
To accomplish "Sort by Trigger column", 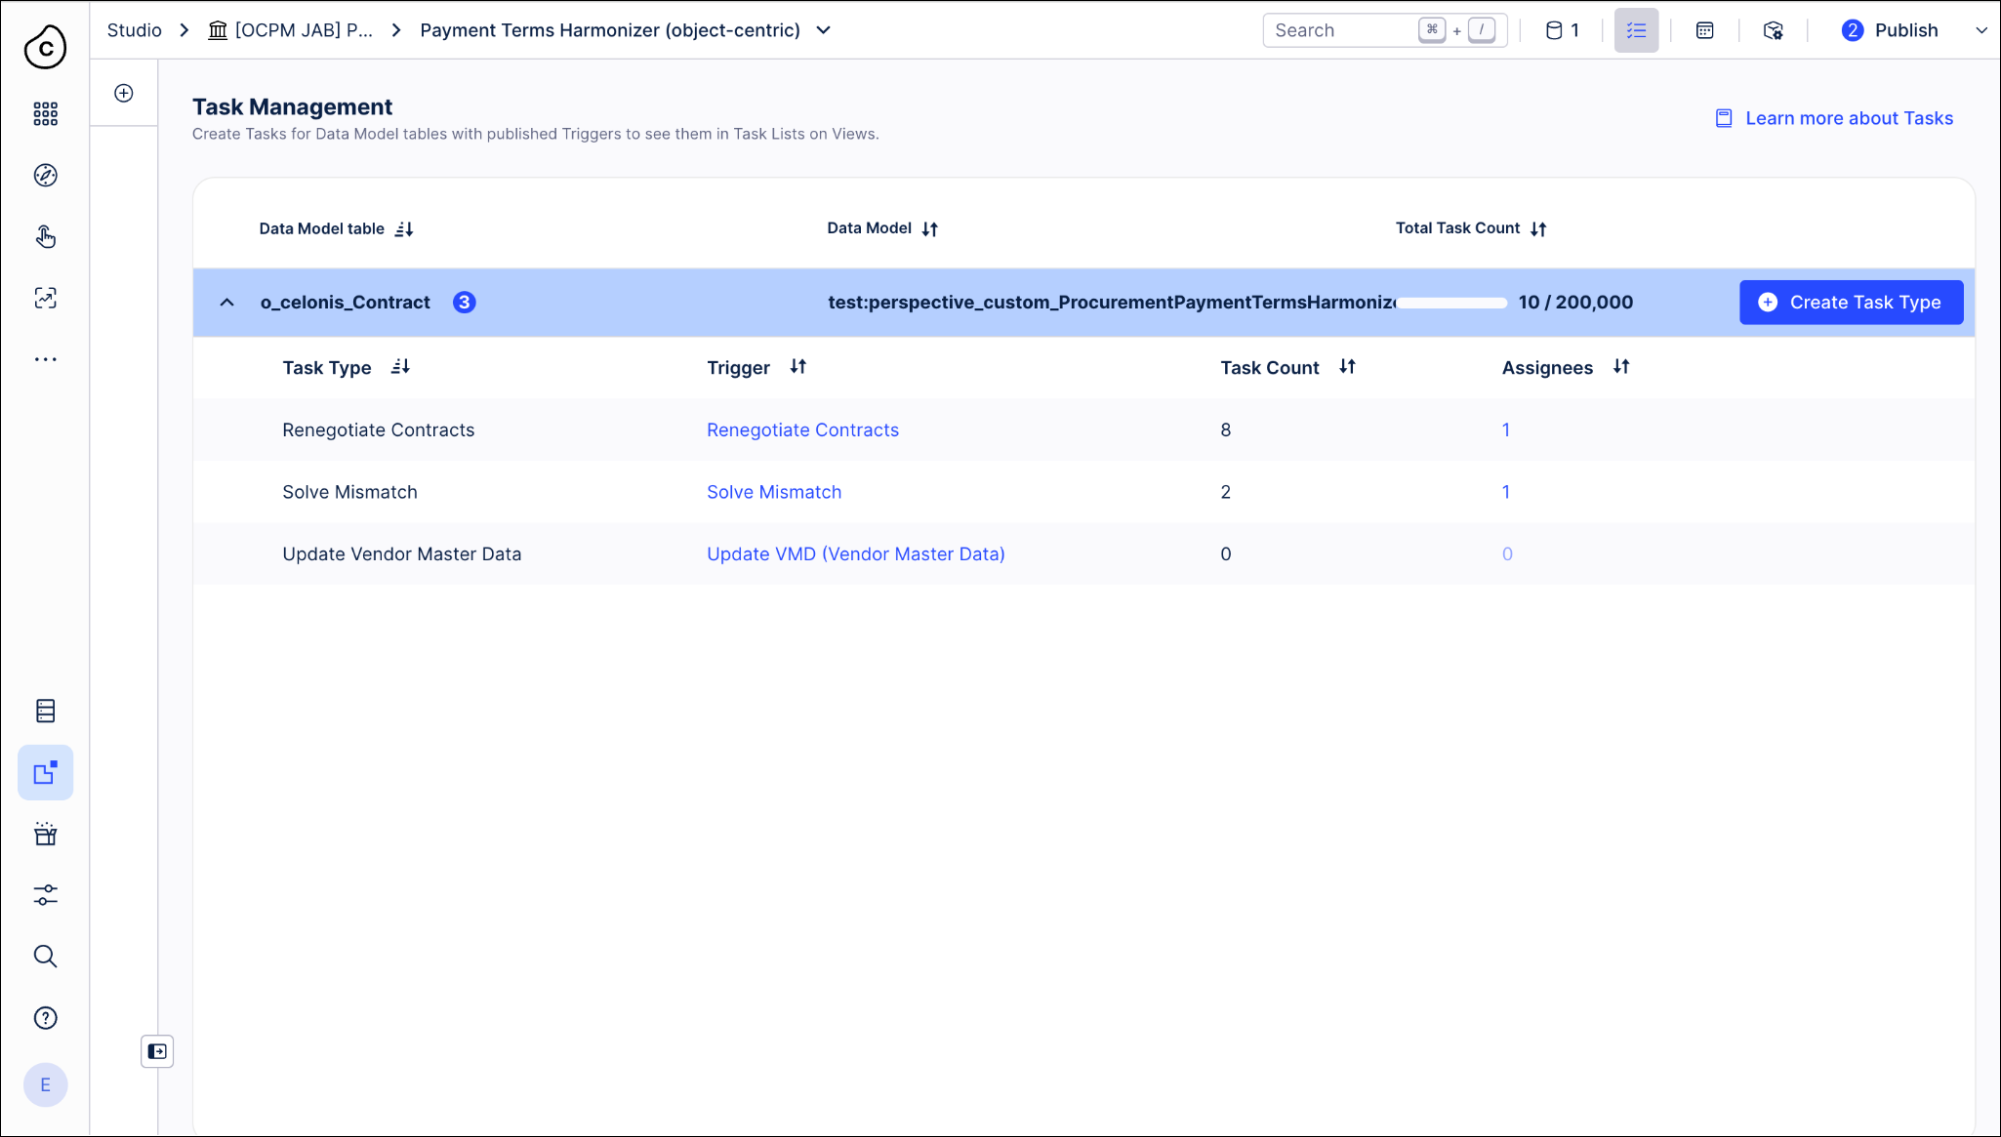I will pos(798,367).
